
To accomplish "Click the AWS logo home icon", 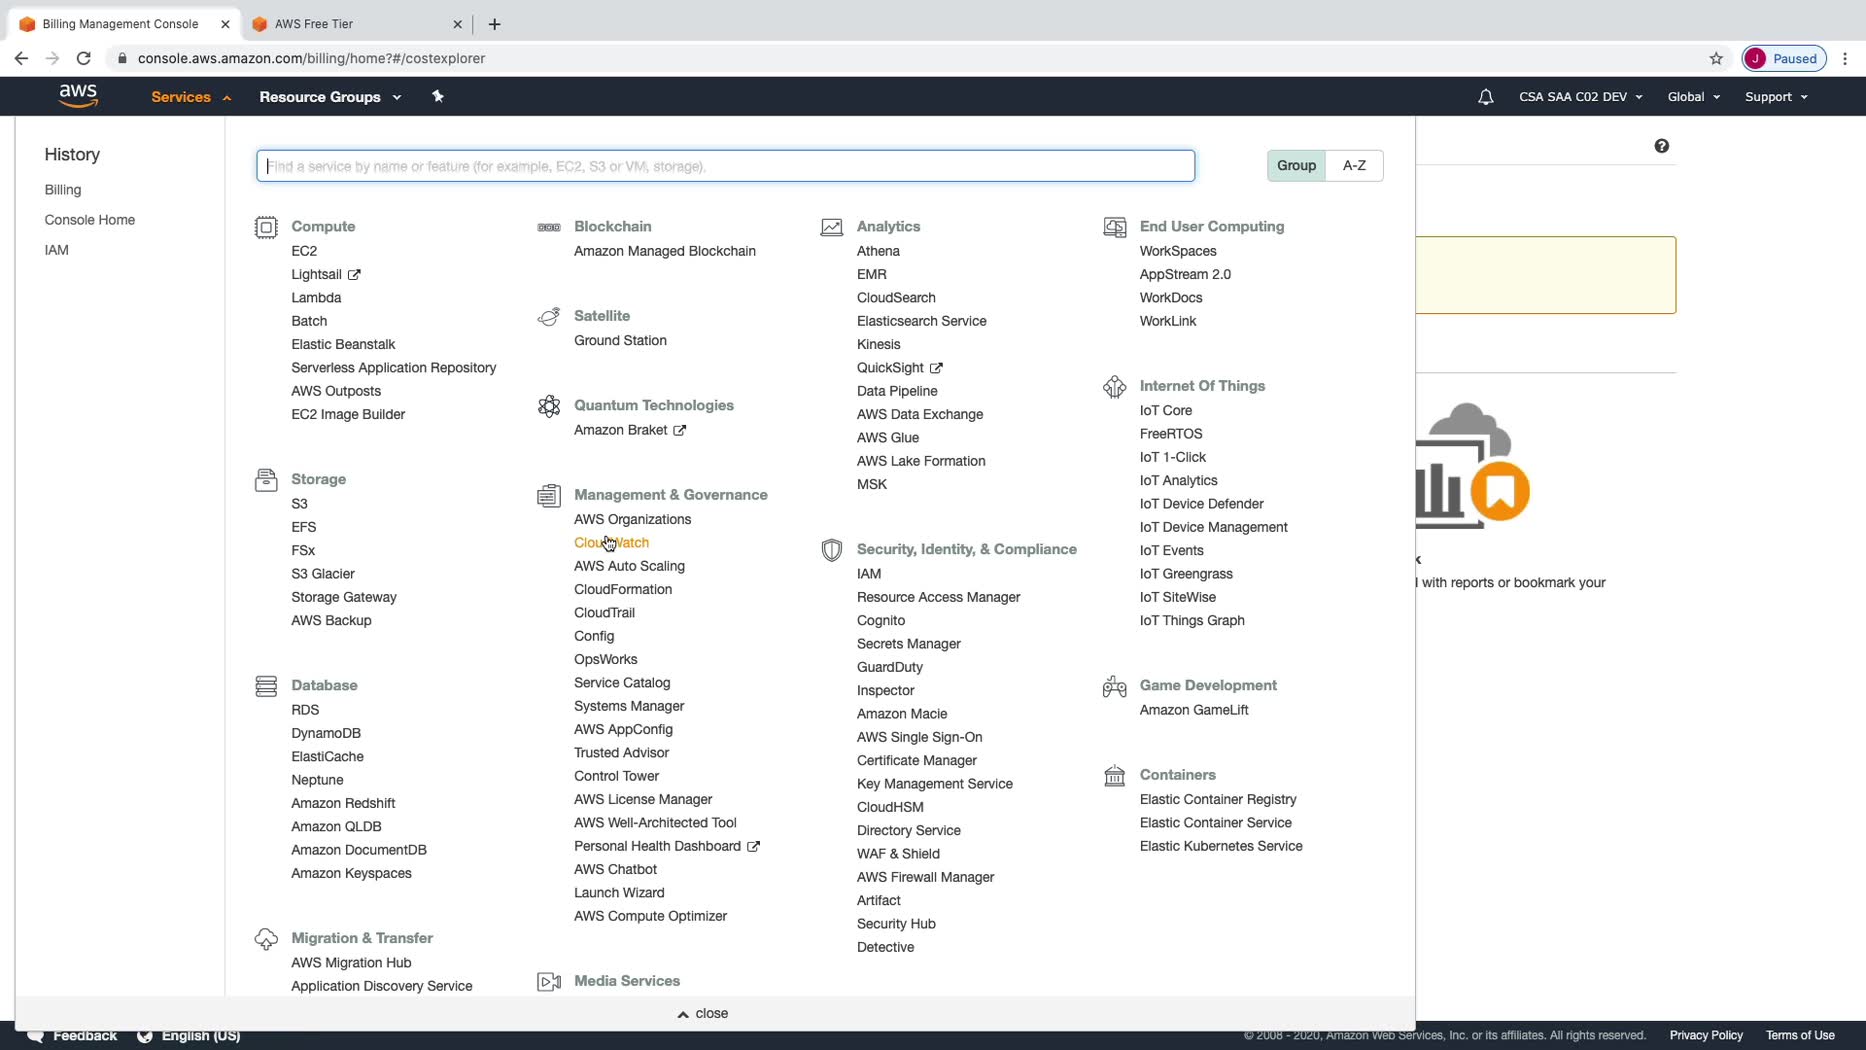I will click(x=78, y=96).
